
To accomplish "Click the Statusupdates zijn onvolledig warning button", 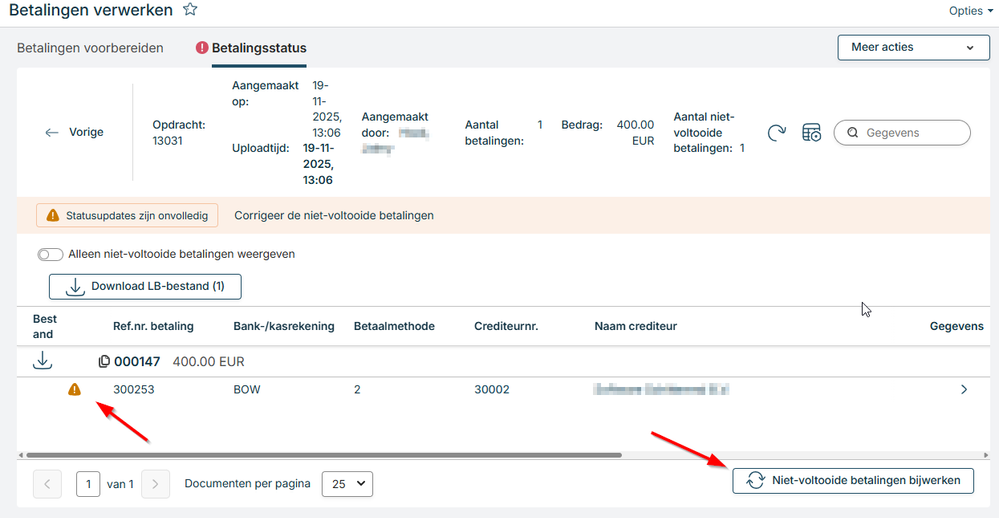I will [x=127, y=215].
